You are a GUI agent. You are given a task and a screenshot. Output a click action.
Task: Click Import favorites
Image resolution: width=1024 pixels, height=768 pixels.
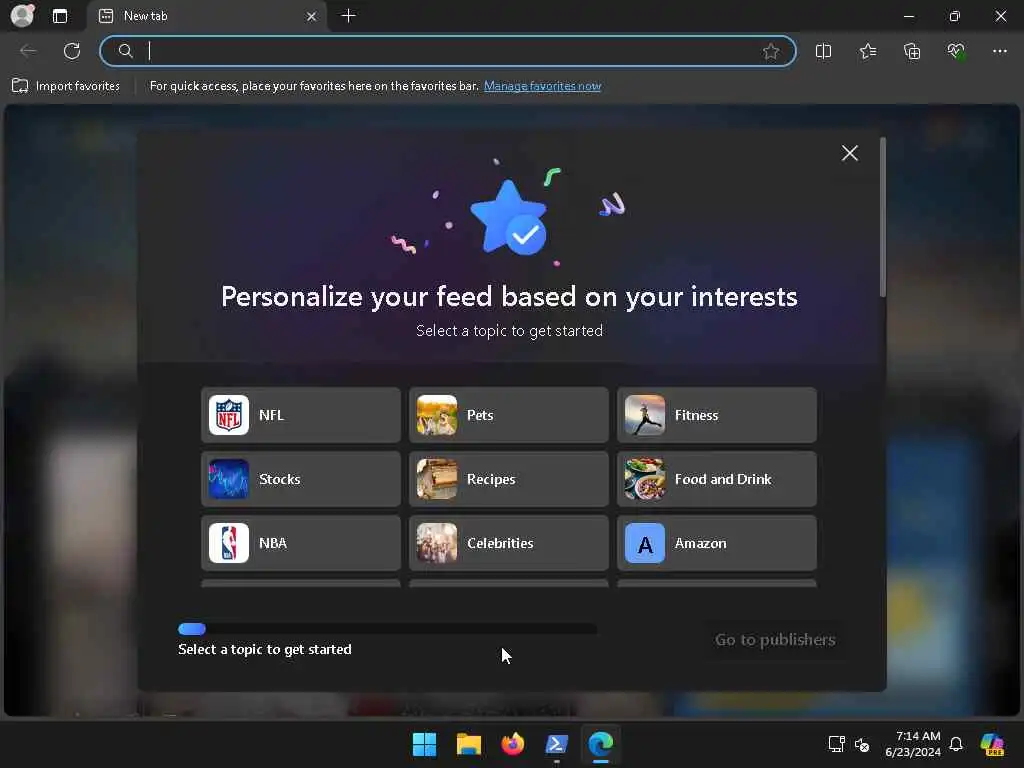tap(67, 86)
